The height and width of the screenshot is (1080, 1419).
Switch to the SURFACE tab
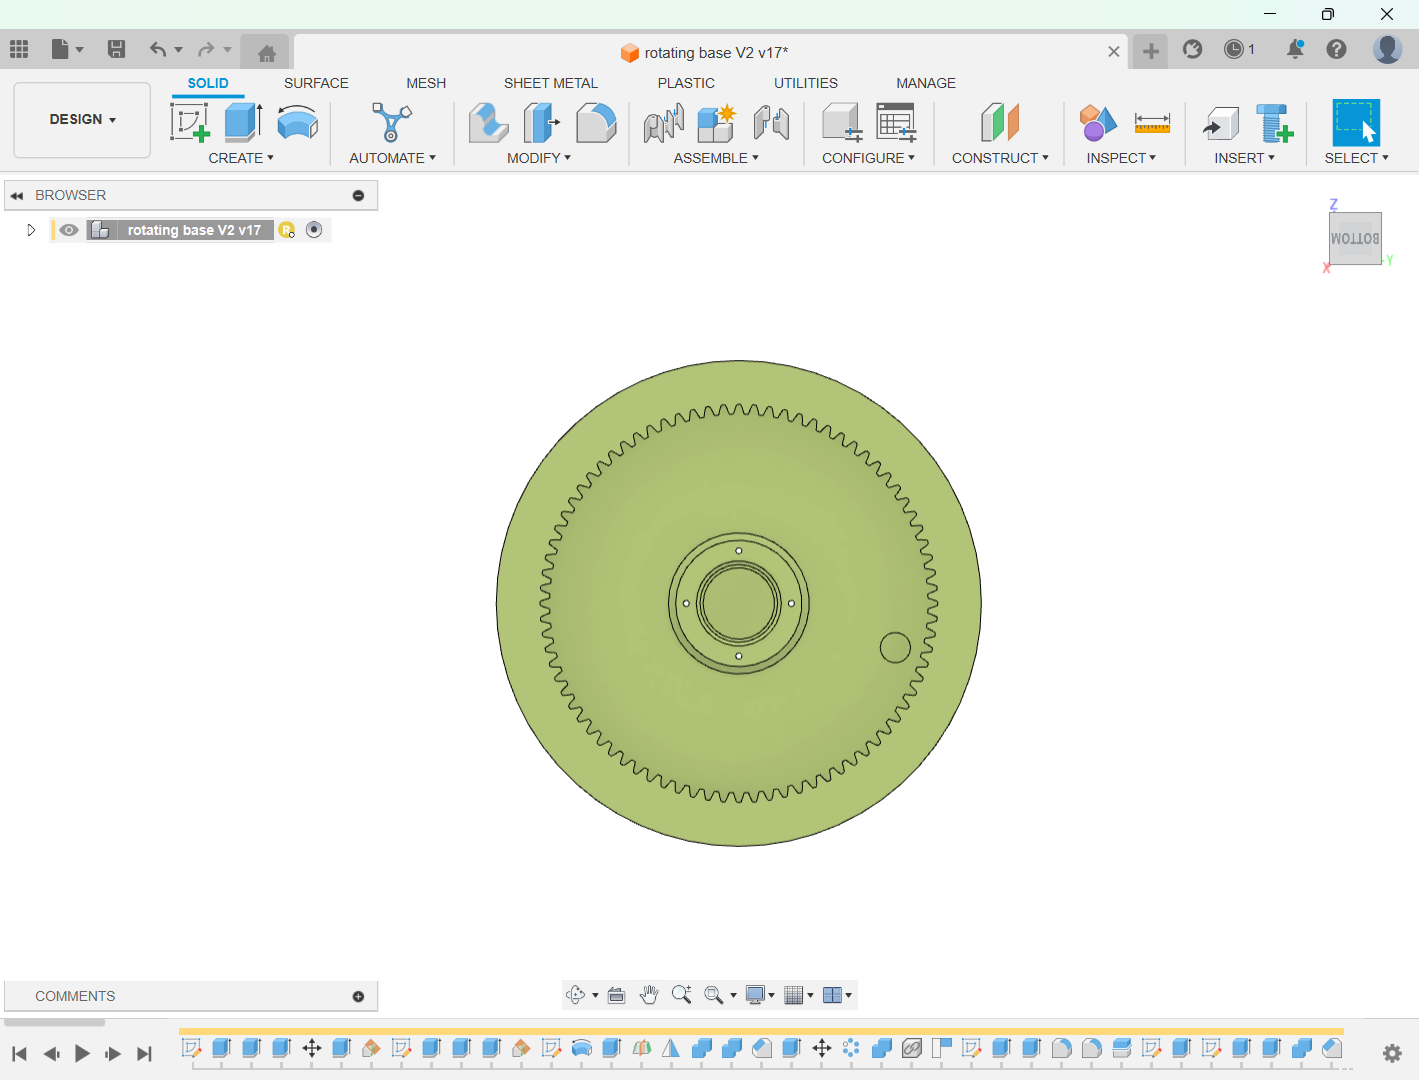316,83
